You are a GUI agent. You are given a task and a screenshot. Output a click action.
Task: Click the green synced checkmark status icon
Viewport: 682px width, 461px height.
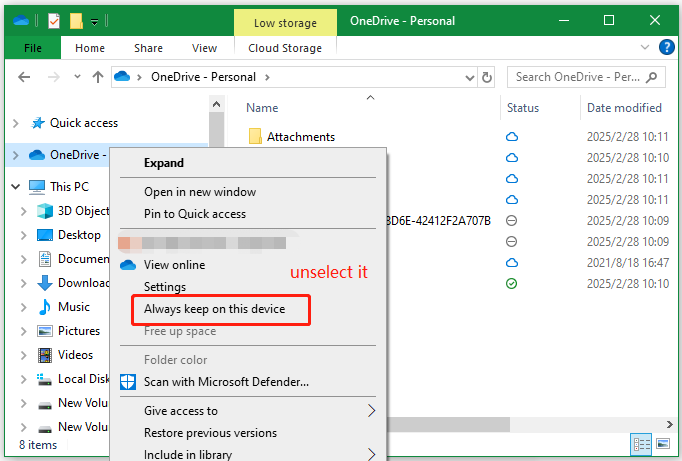(x=512, y=284)
